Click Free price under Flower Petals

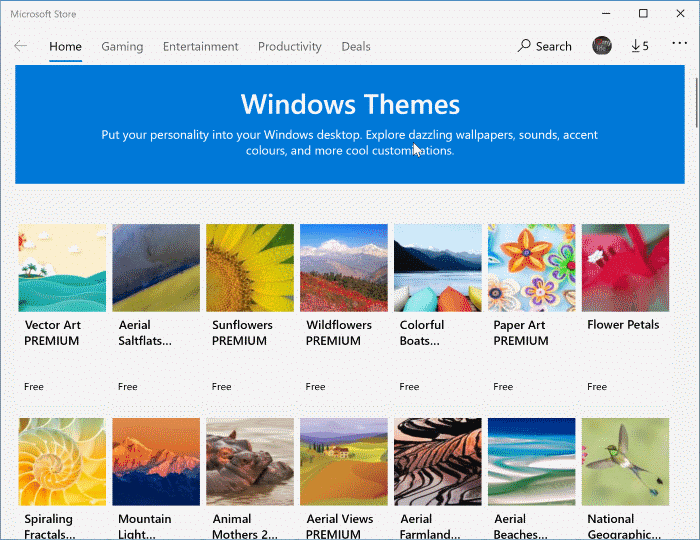tap(597, 386)
